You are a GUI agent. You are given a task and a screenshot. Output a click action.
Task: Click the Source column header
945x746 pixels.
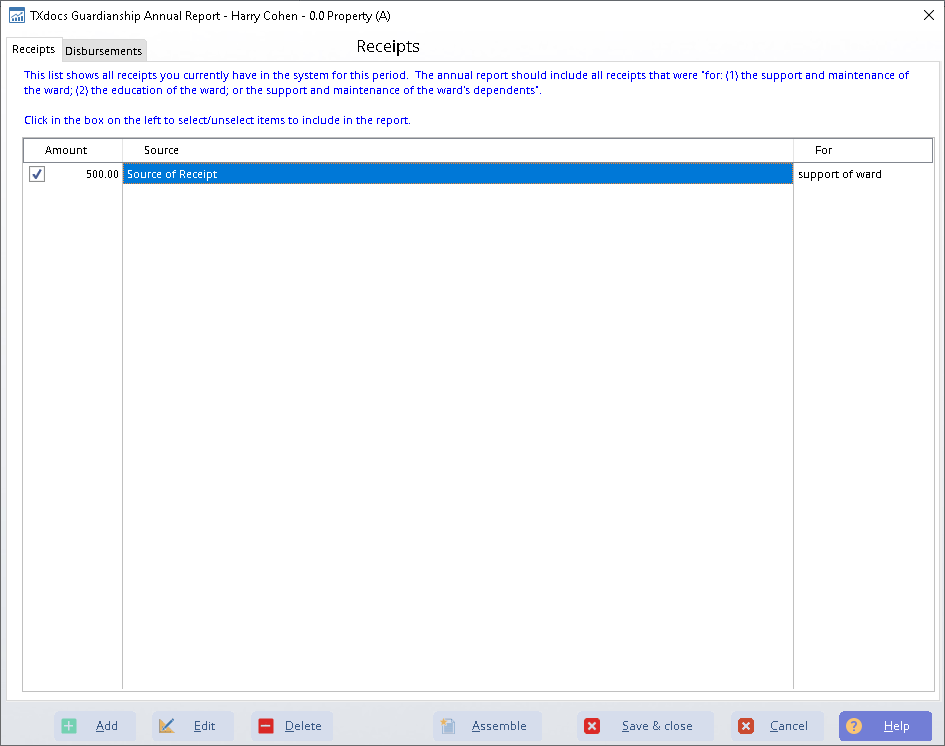tap(161, 150)
